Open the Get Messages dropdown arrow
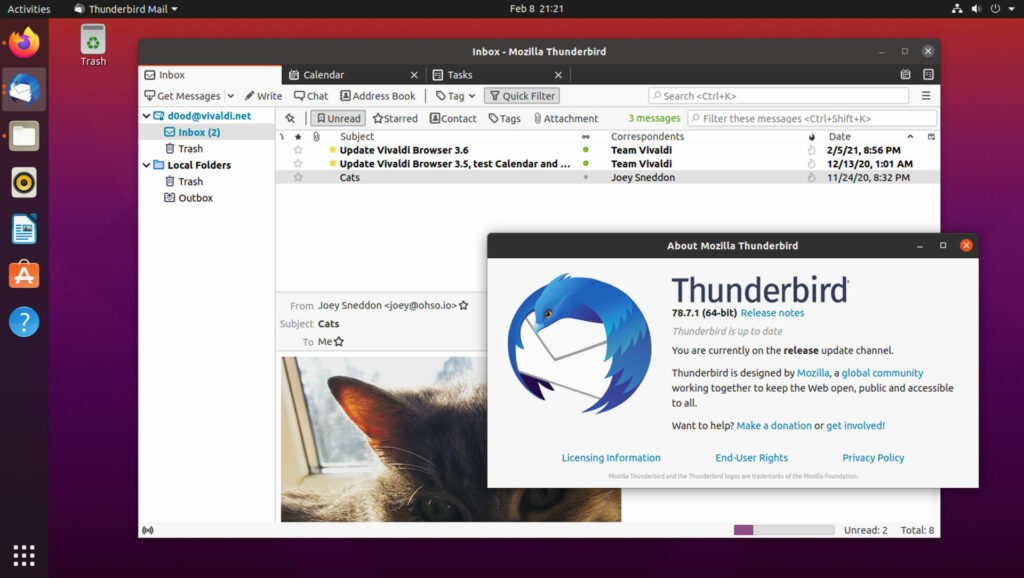Image resolution: width=1024 pixels, height=578 pixels. (x=231, y=96)
